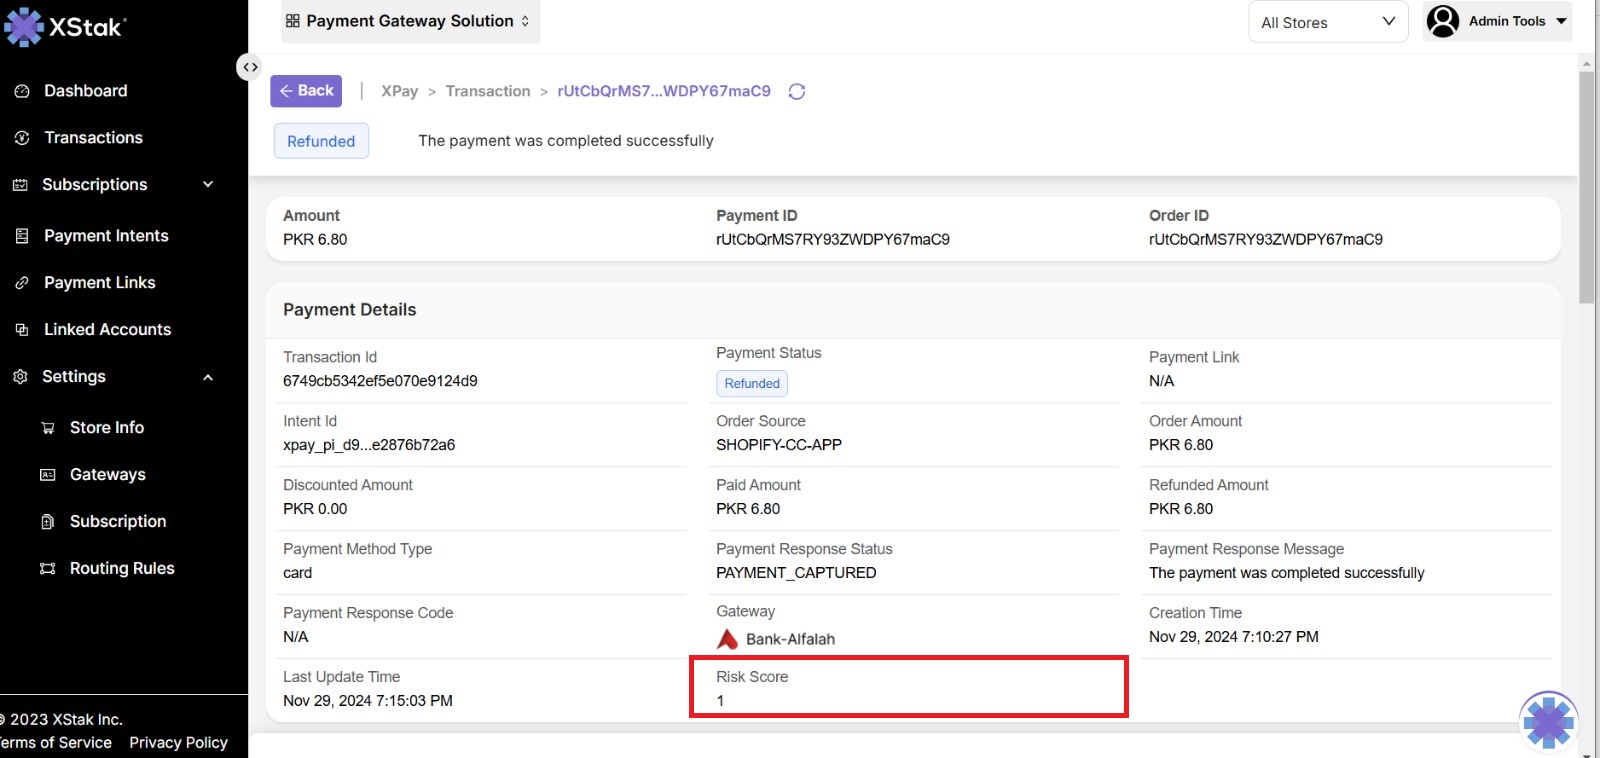Screen dimensions: 1600x758
Task: Expand the Subscriptions sidebar menu
Action: 208,185
